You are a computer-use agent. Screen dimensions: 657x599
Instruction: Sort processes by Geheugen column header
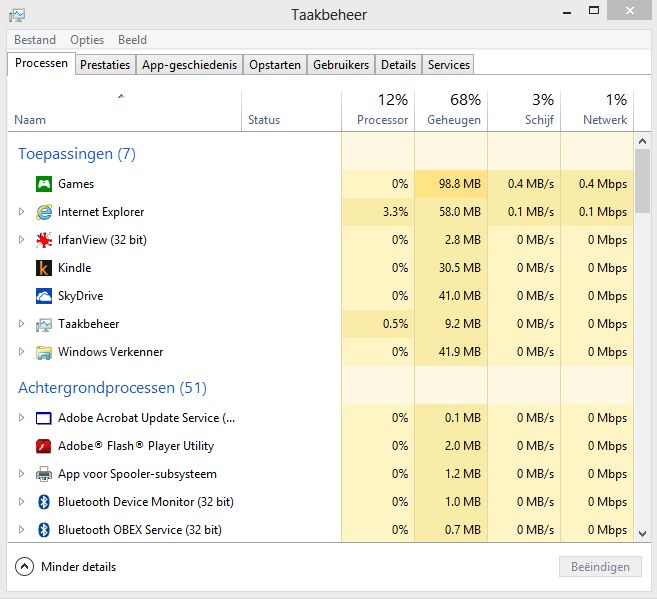pyautogui.click(x=451, y=110)
